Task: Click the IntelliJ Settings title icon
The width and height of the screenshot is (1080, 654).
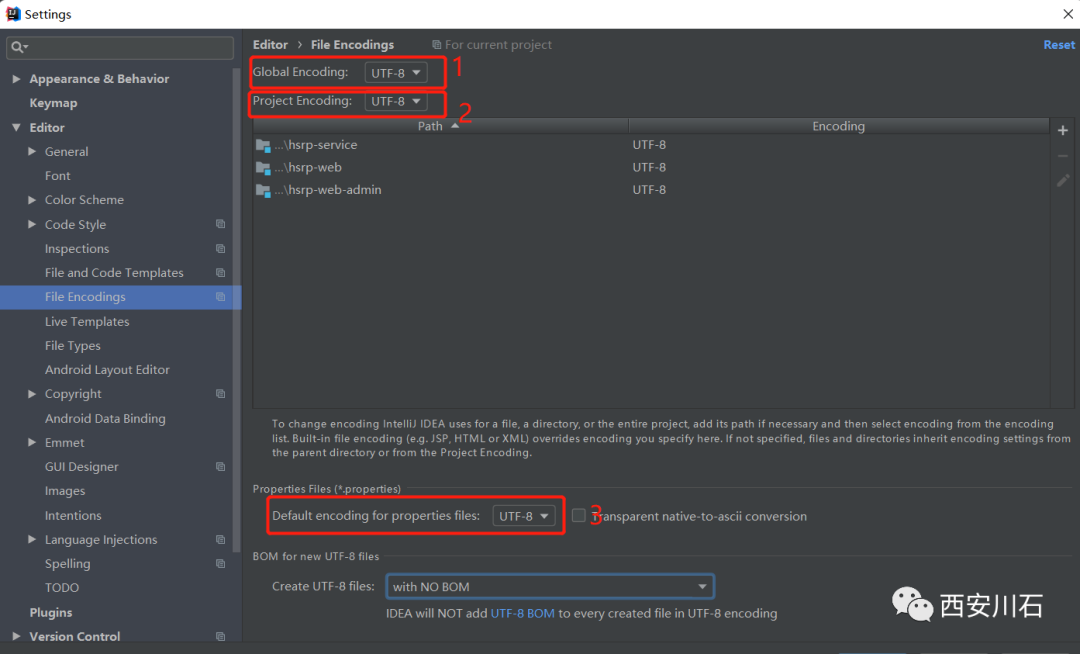Action: (x=13, y=14)
